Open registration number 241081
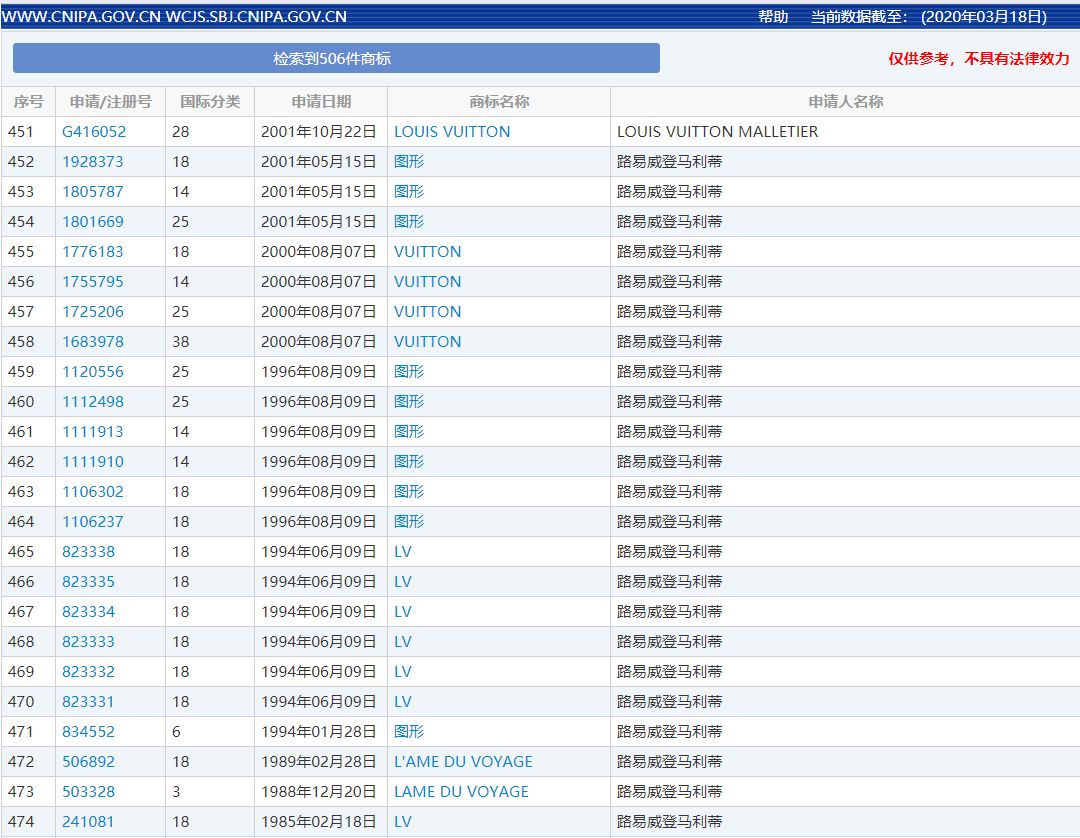 pyautogui.click(x=88, y=822)
